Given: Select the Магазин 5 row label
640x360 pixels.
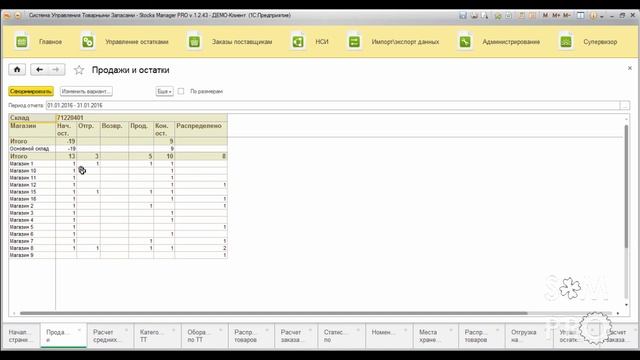Looking at the screenshot, I should coord(21,227).
